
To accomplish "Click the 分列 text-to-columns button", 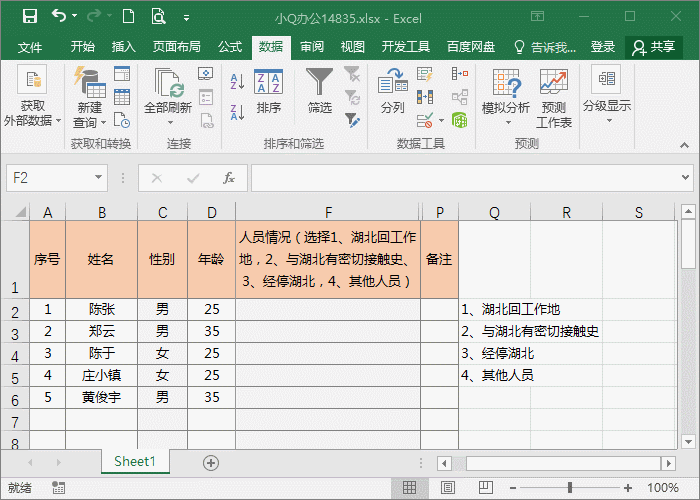I will [x=393, y=92].
